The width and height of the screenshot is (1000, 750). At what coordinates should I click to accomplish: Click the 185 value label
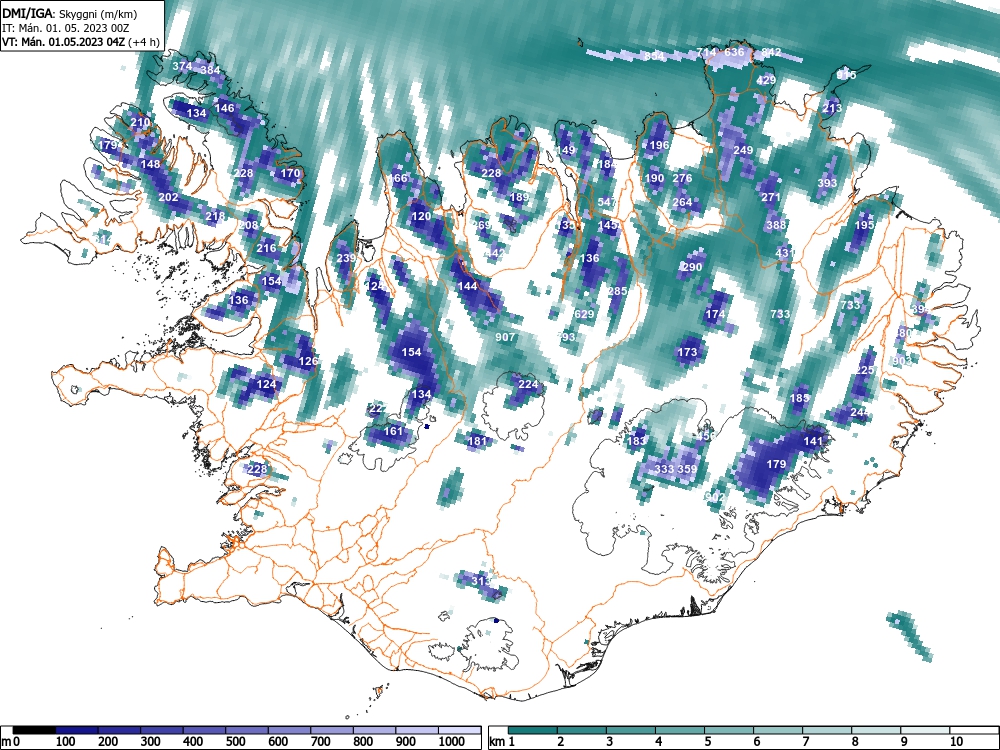799,398
